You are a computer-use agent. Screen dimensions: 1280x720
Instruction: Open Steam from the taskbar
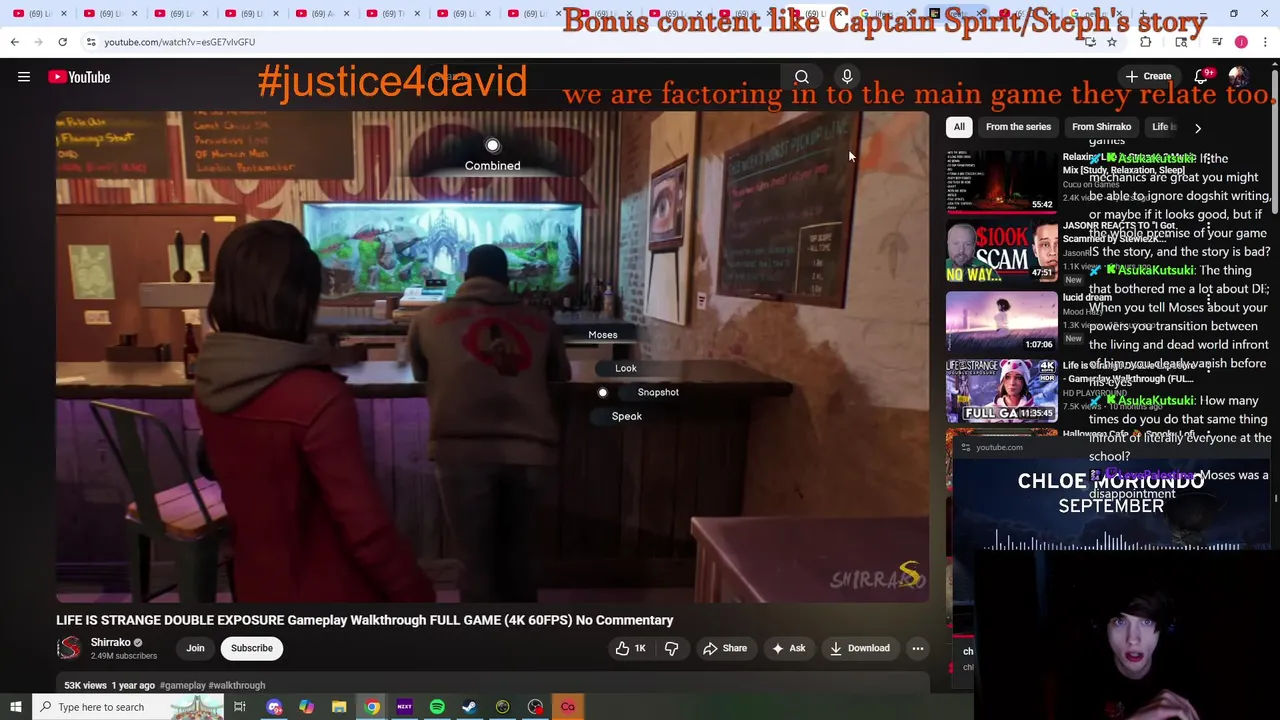[x=469, y=707]
